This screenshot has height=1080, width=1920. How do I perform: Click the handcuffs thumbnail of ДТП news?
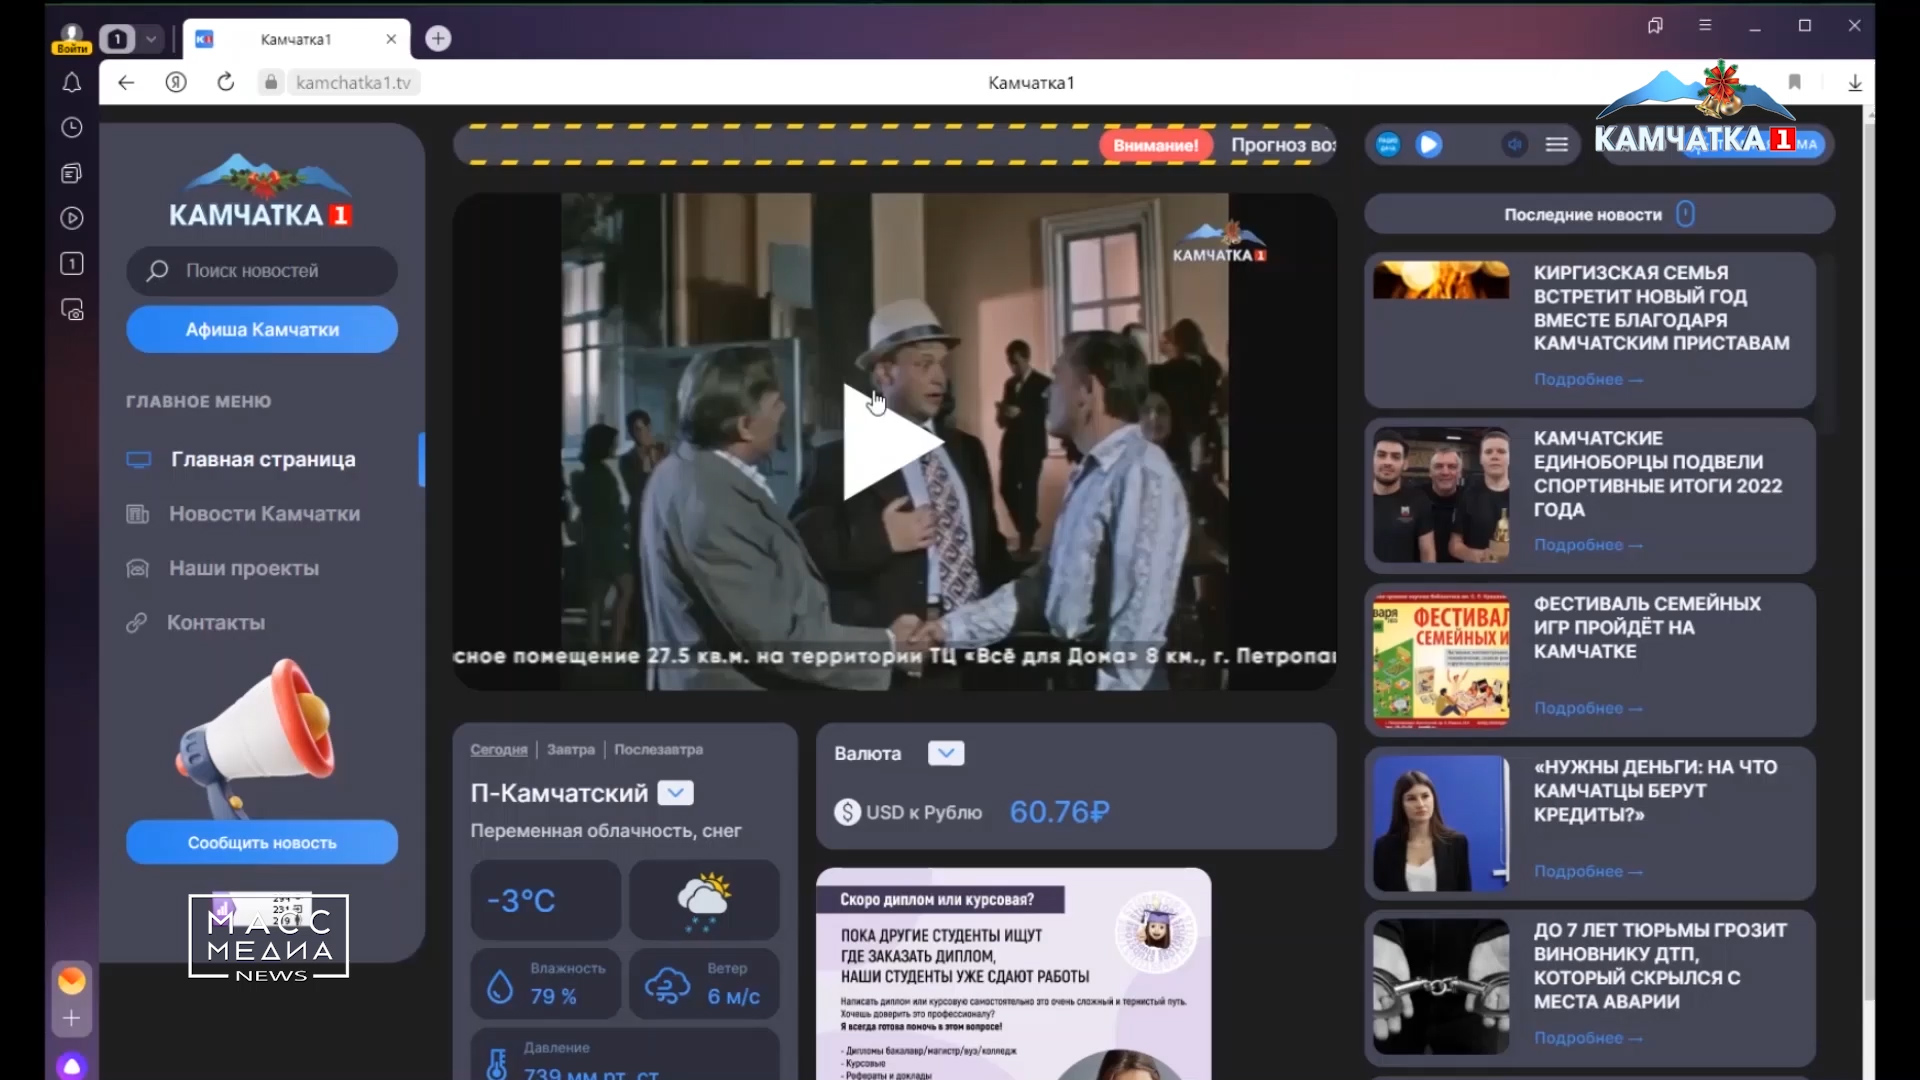[x=1441, y=987]
